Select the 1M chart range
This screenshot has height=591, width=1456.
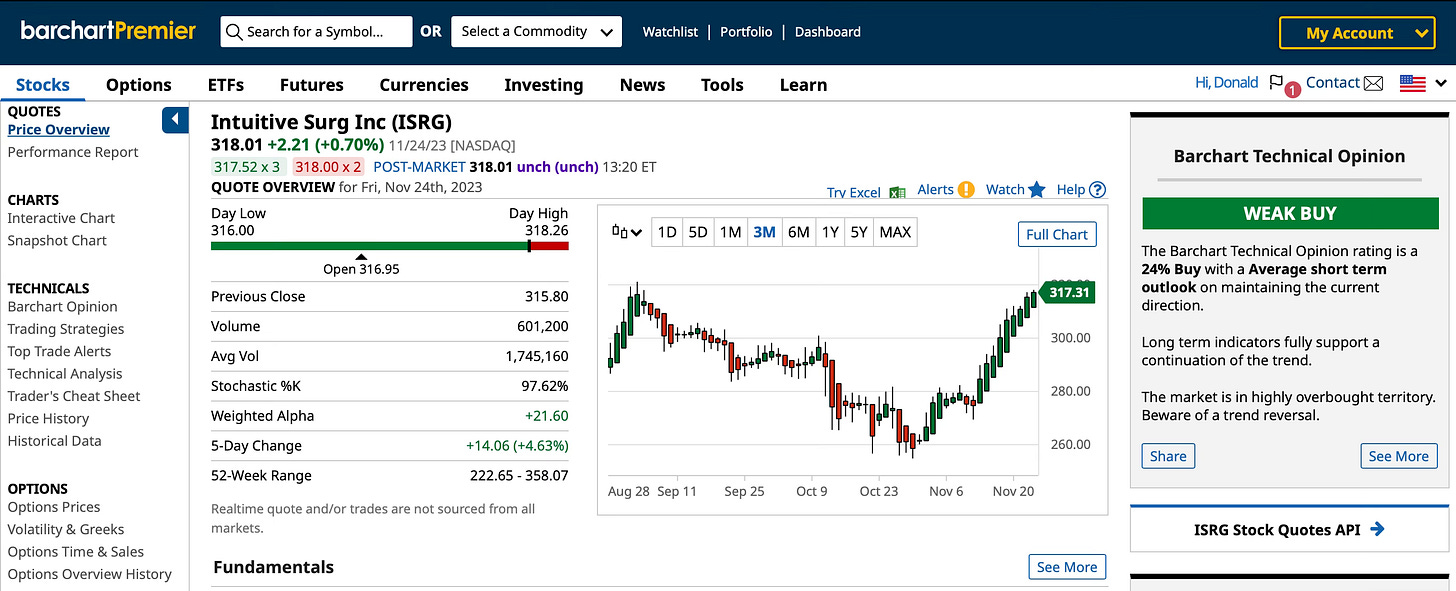click(x=730, y=232)
